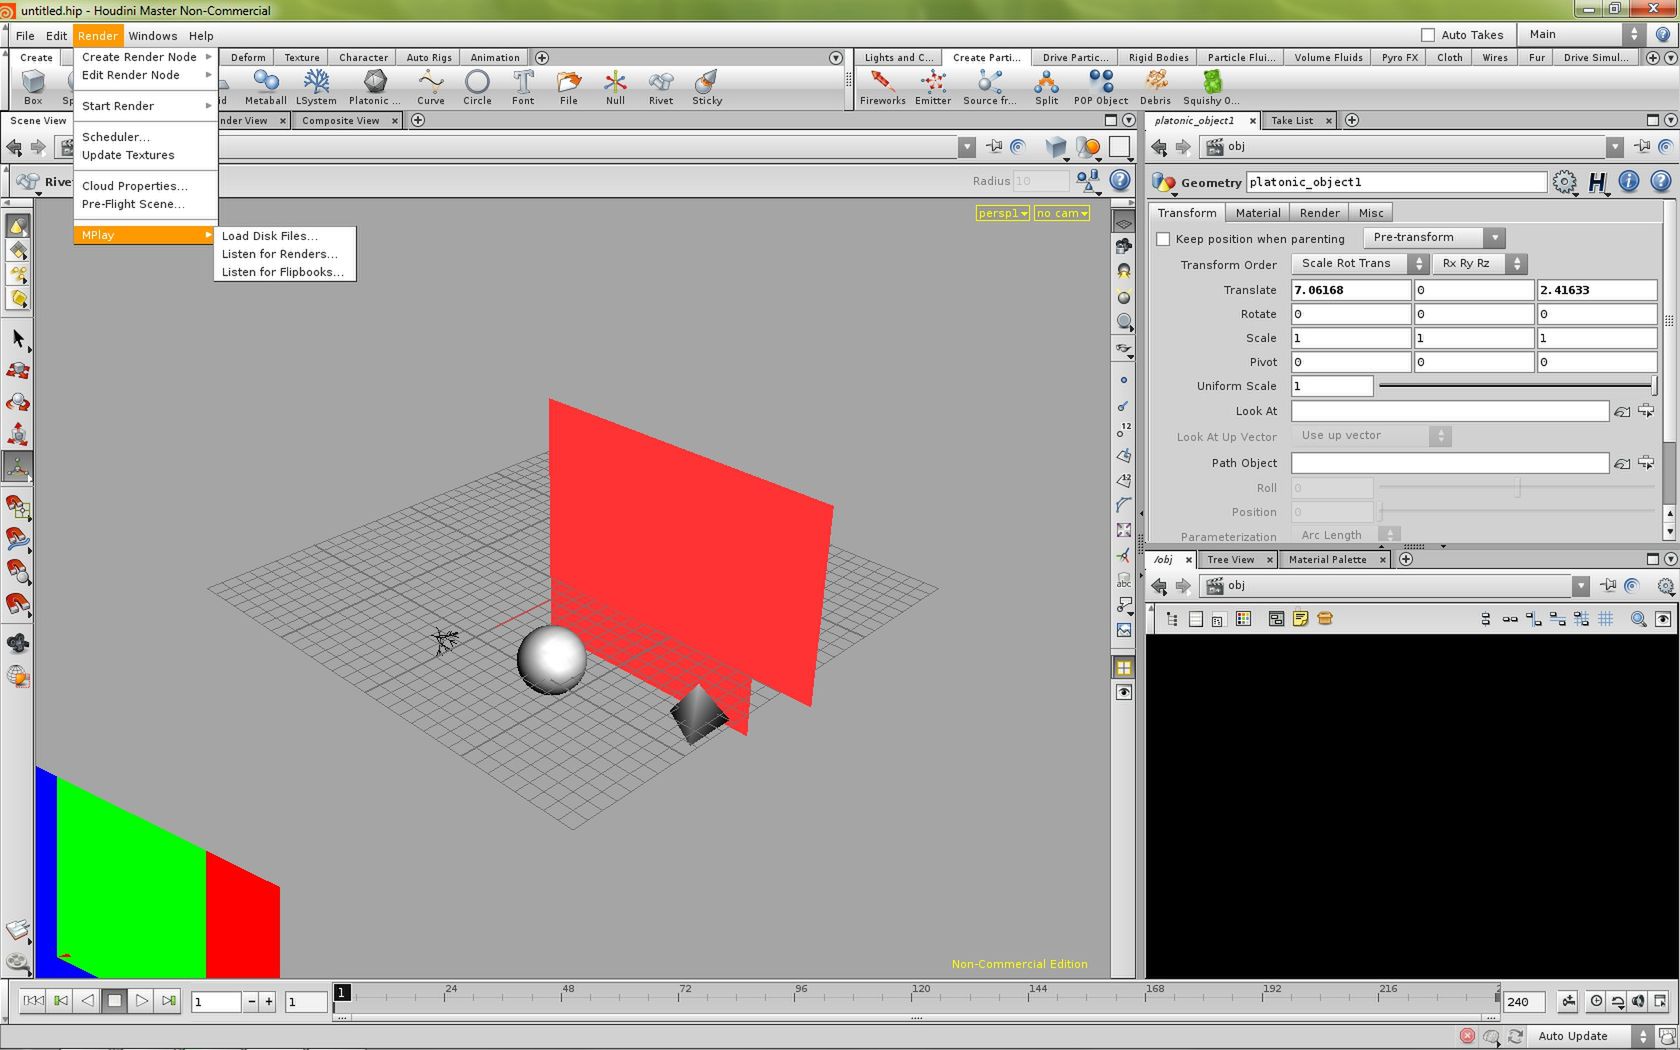Viewport: 1680px width, 1050px height.
Task: Open the Pre-transform dropdown
Action: click(x=1434, y=238)
